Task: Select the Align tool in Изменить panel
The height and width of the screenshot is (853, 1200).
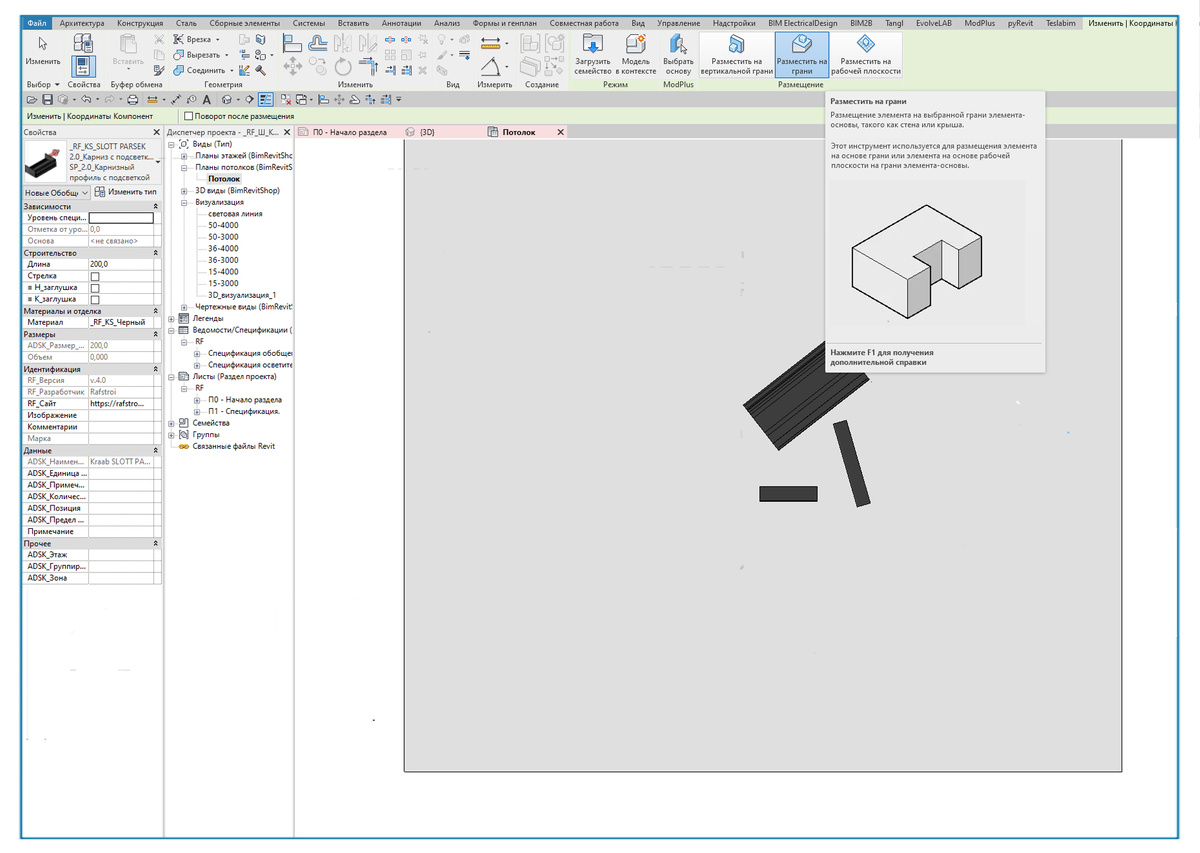Action: click(292, 42)
